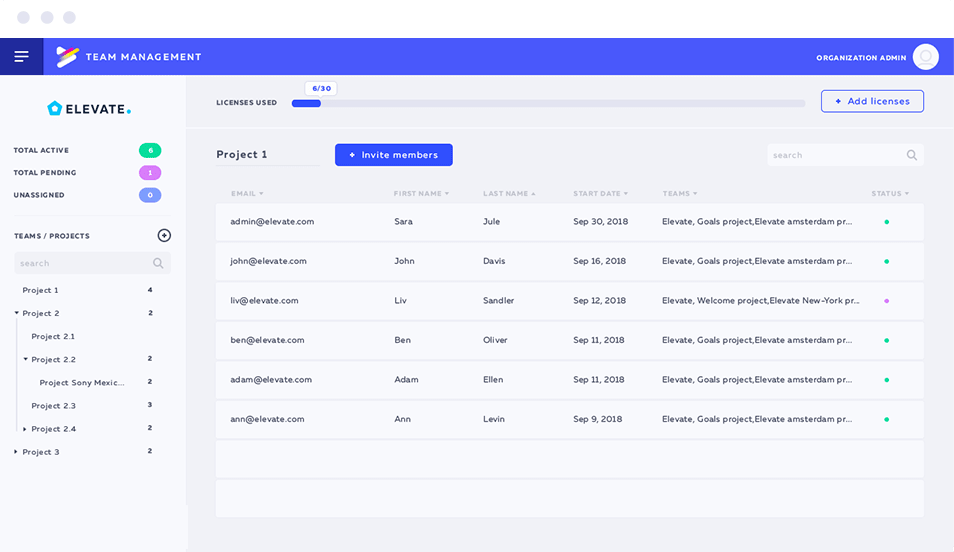954x552 pixels.
Task: Sort by First Name column
Action: [x=421, y=194]
